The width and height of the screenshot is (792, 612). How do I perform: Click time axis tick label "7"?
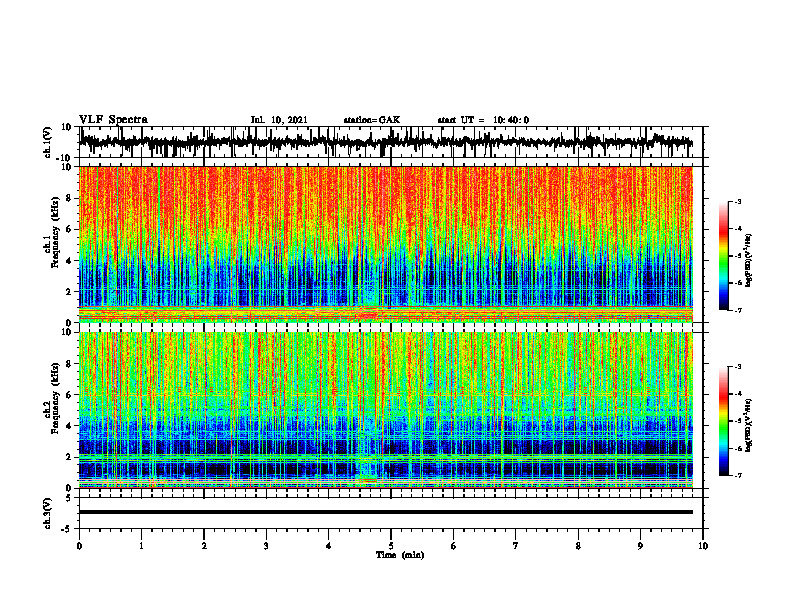point(516,546)
